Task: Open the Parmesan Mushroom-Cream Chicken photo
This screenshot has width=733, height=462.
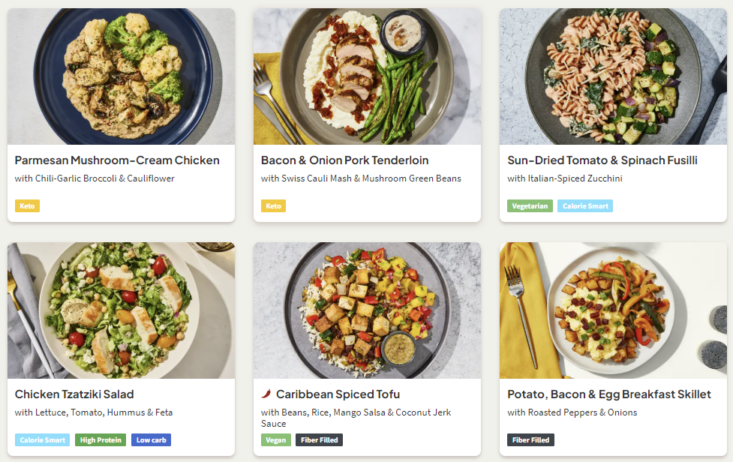Action: 121,77
